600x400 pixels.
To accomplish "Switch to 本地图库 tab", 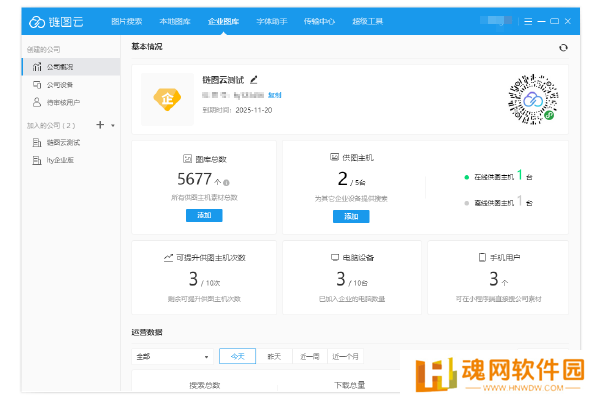I will 175,21.
